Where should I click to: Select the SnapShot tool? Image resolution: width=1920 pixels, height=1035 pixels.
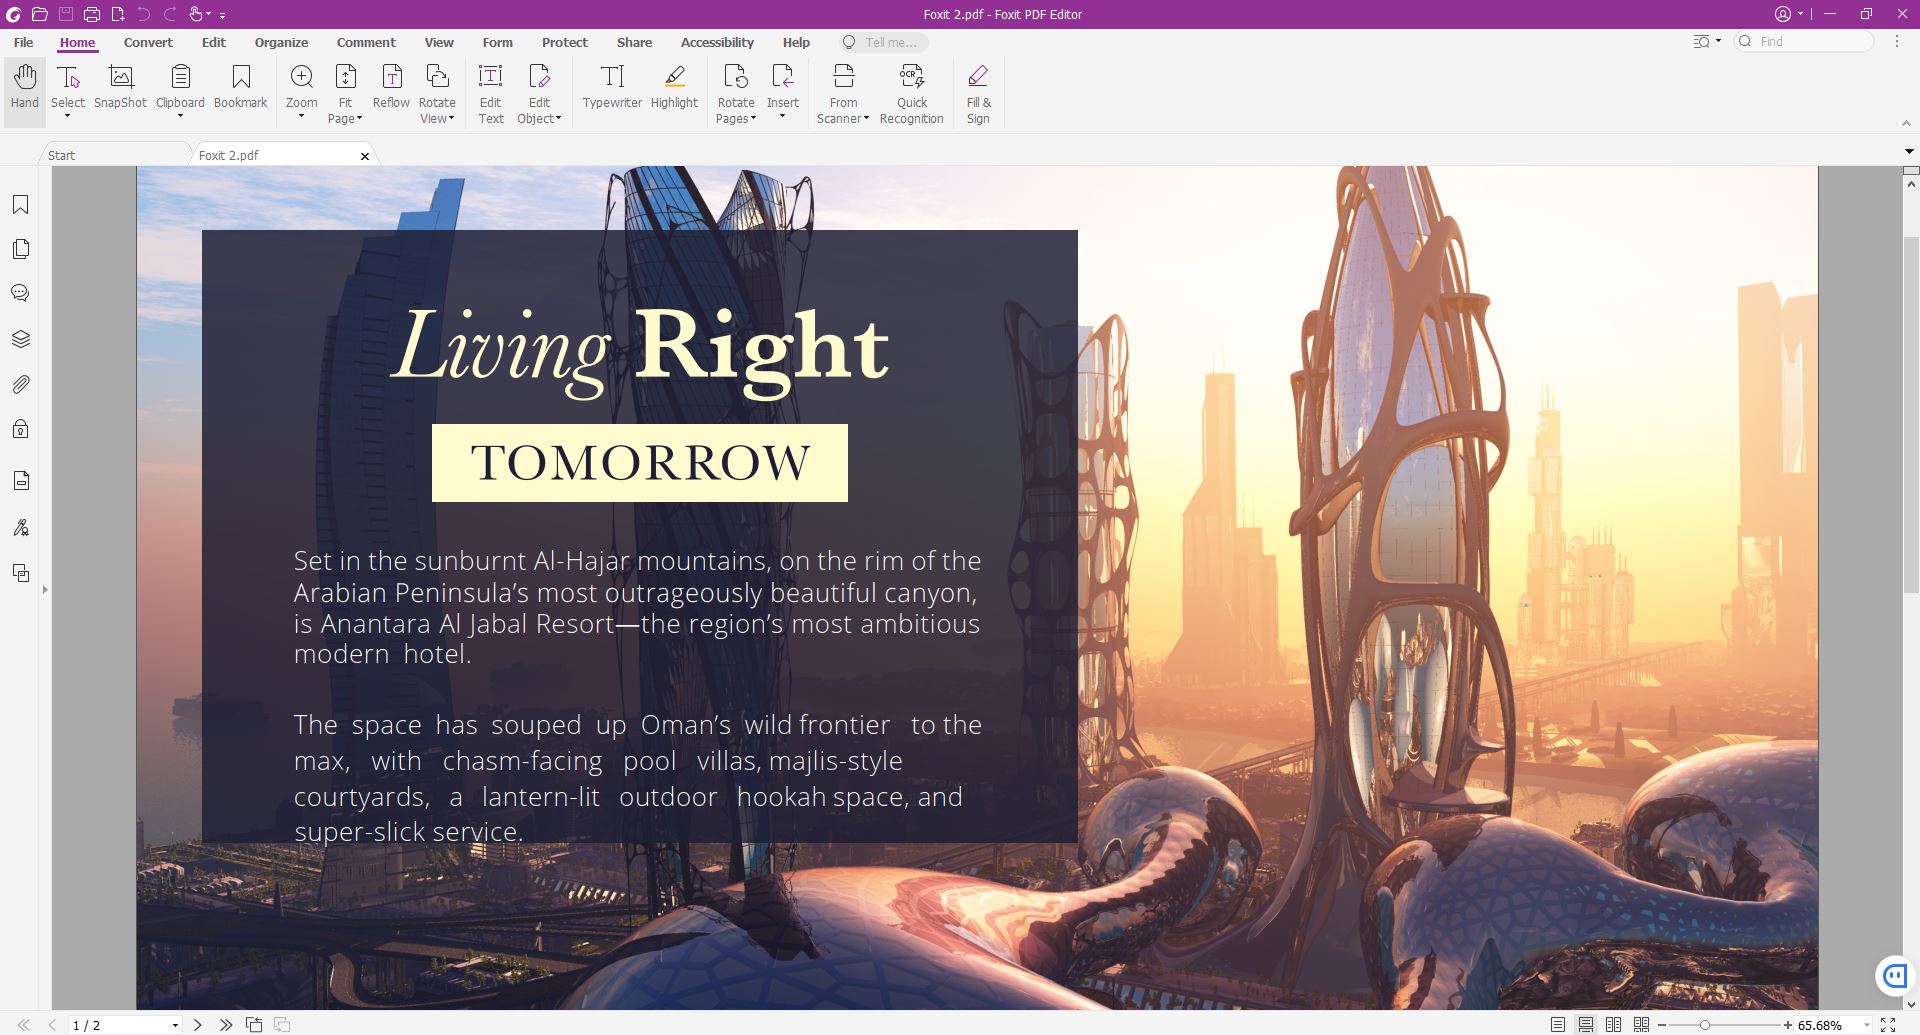tap(119, 90)
